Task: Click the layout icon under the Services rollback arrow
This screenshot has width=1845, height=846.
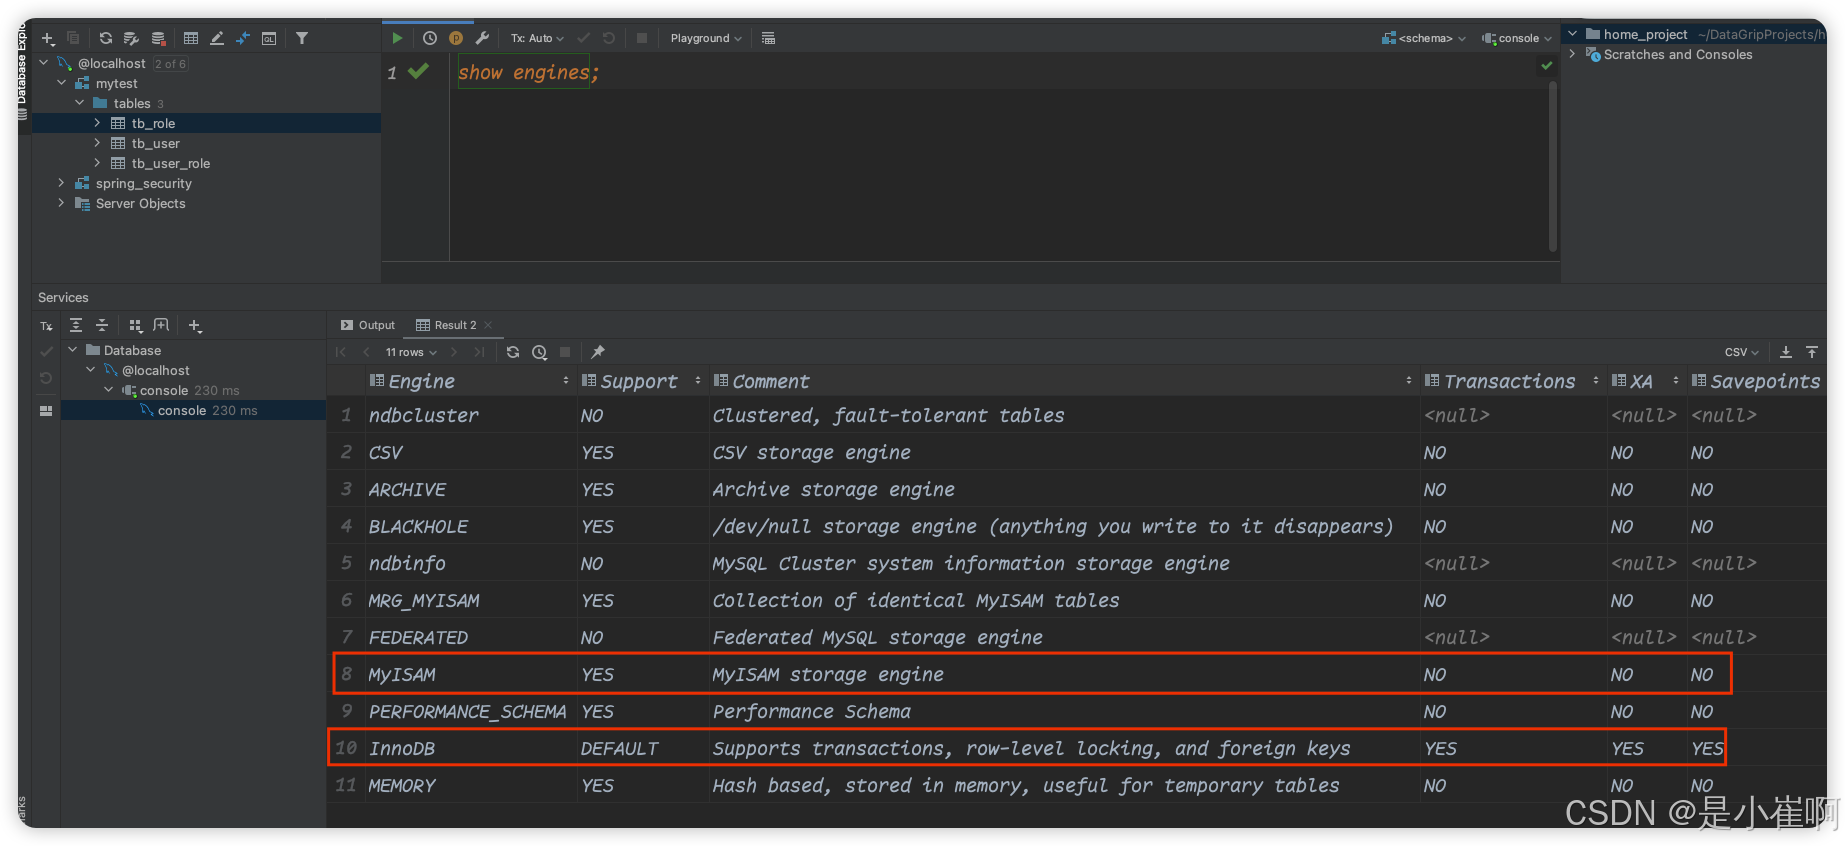Action: pos(46,411)
